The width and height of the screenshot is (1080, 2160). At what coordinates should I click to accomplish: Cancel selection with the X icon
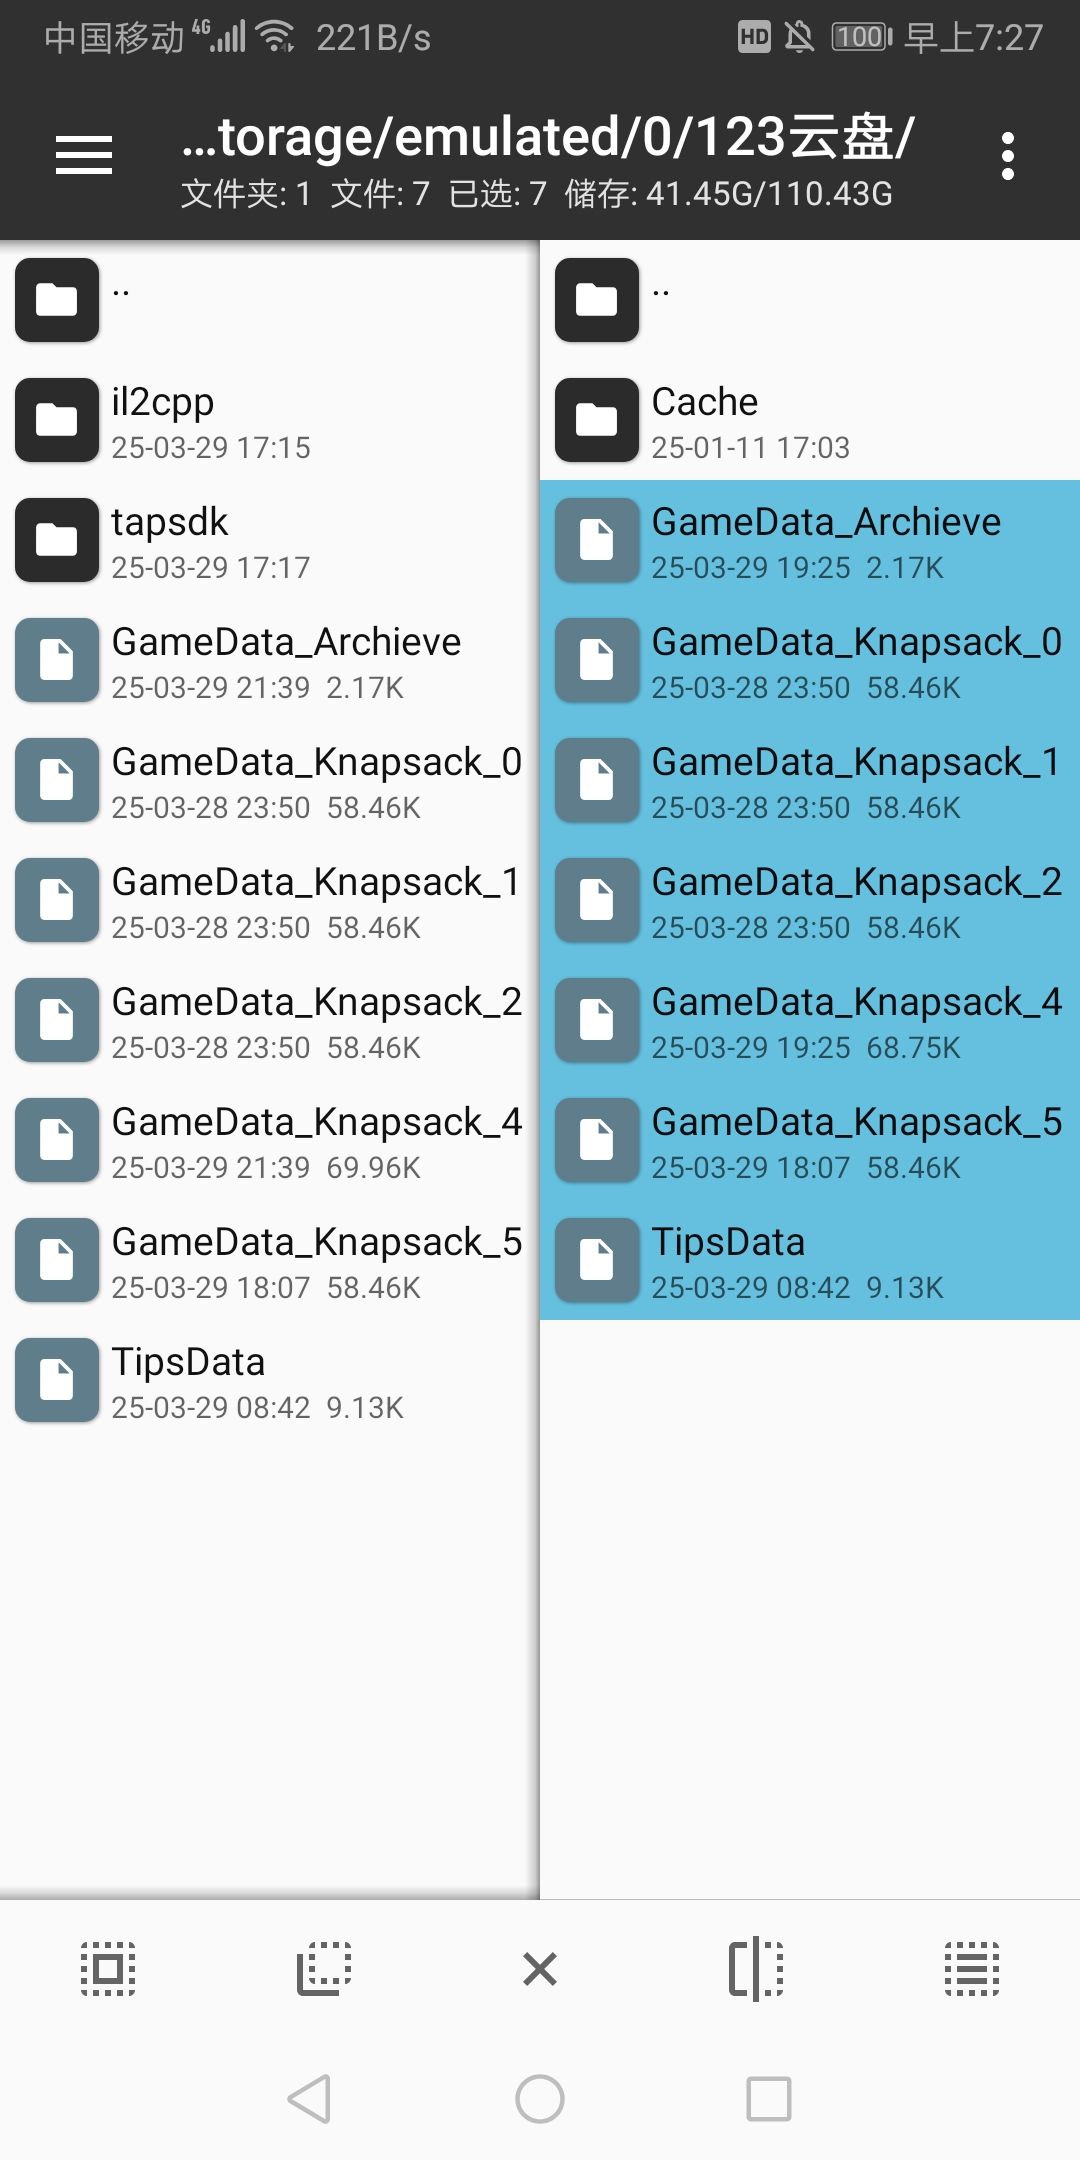[540, 1969]
